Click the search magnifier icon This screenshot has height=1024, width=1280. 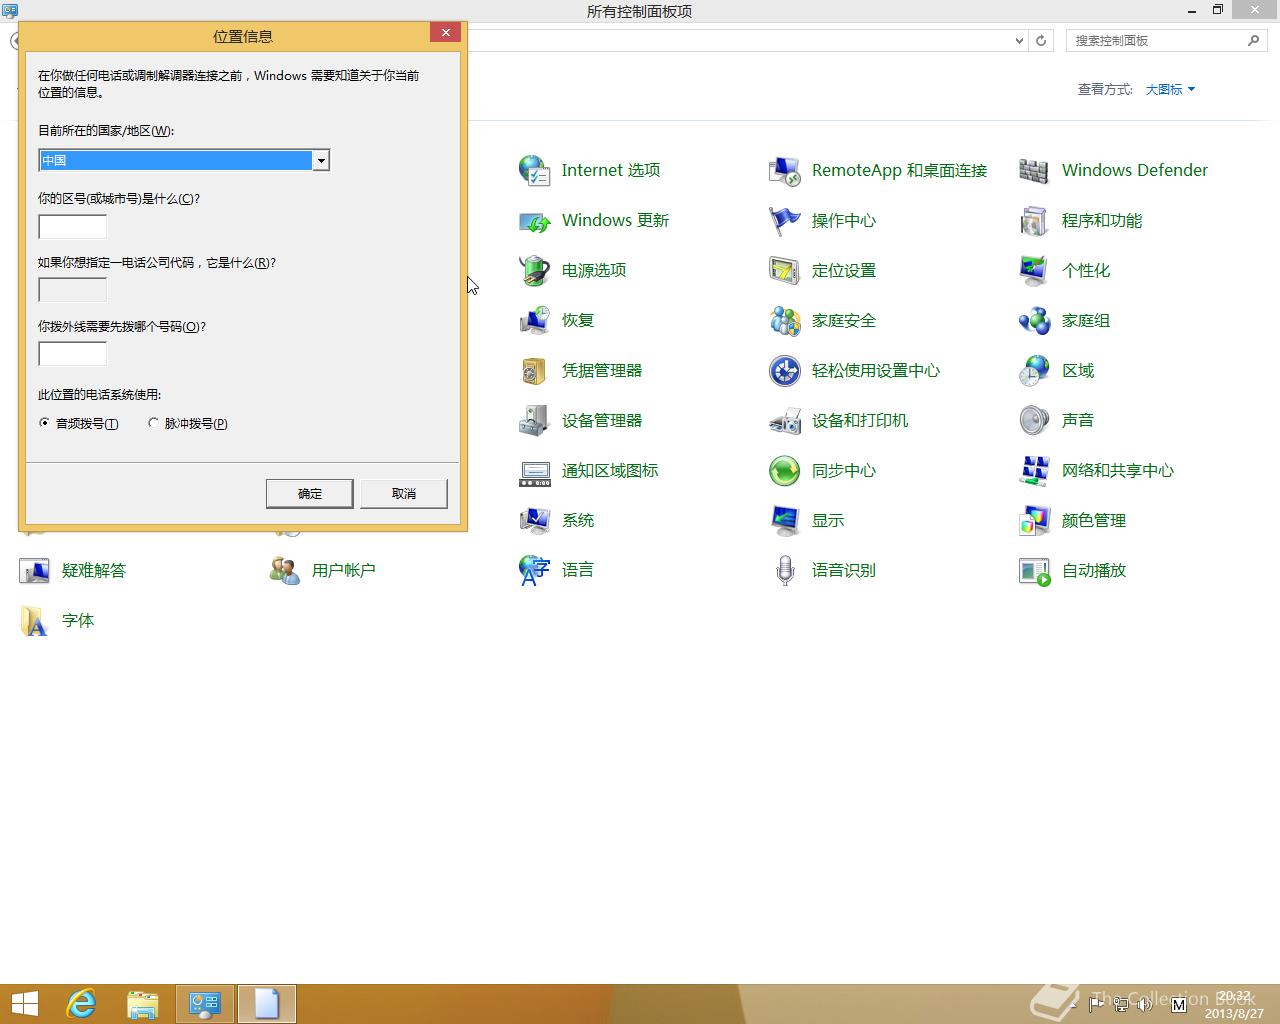(1253, 41)
